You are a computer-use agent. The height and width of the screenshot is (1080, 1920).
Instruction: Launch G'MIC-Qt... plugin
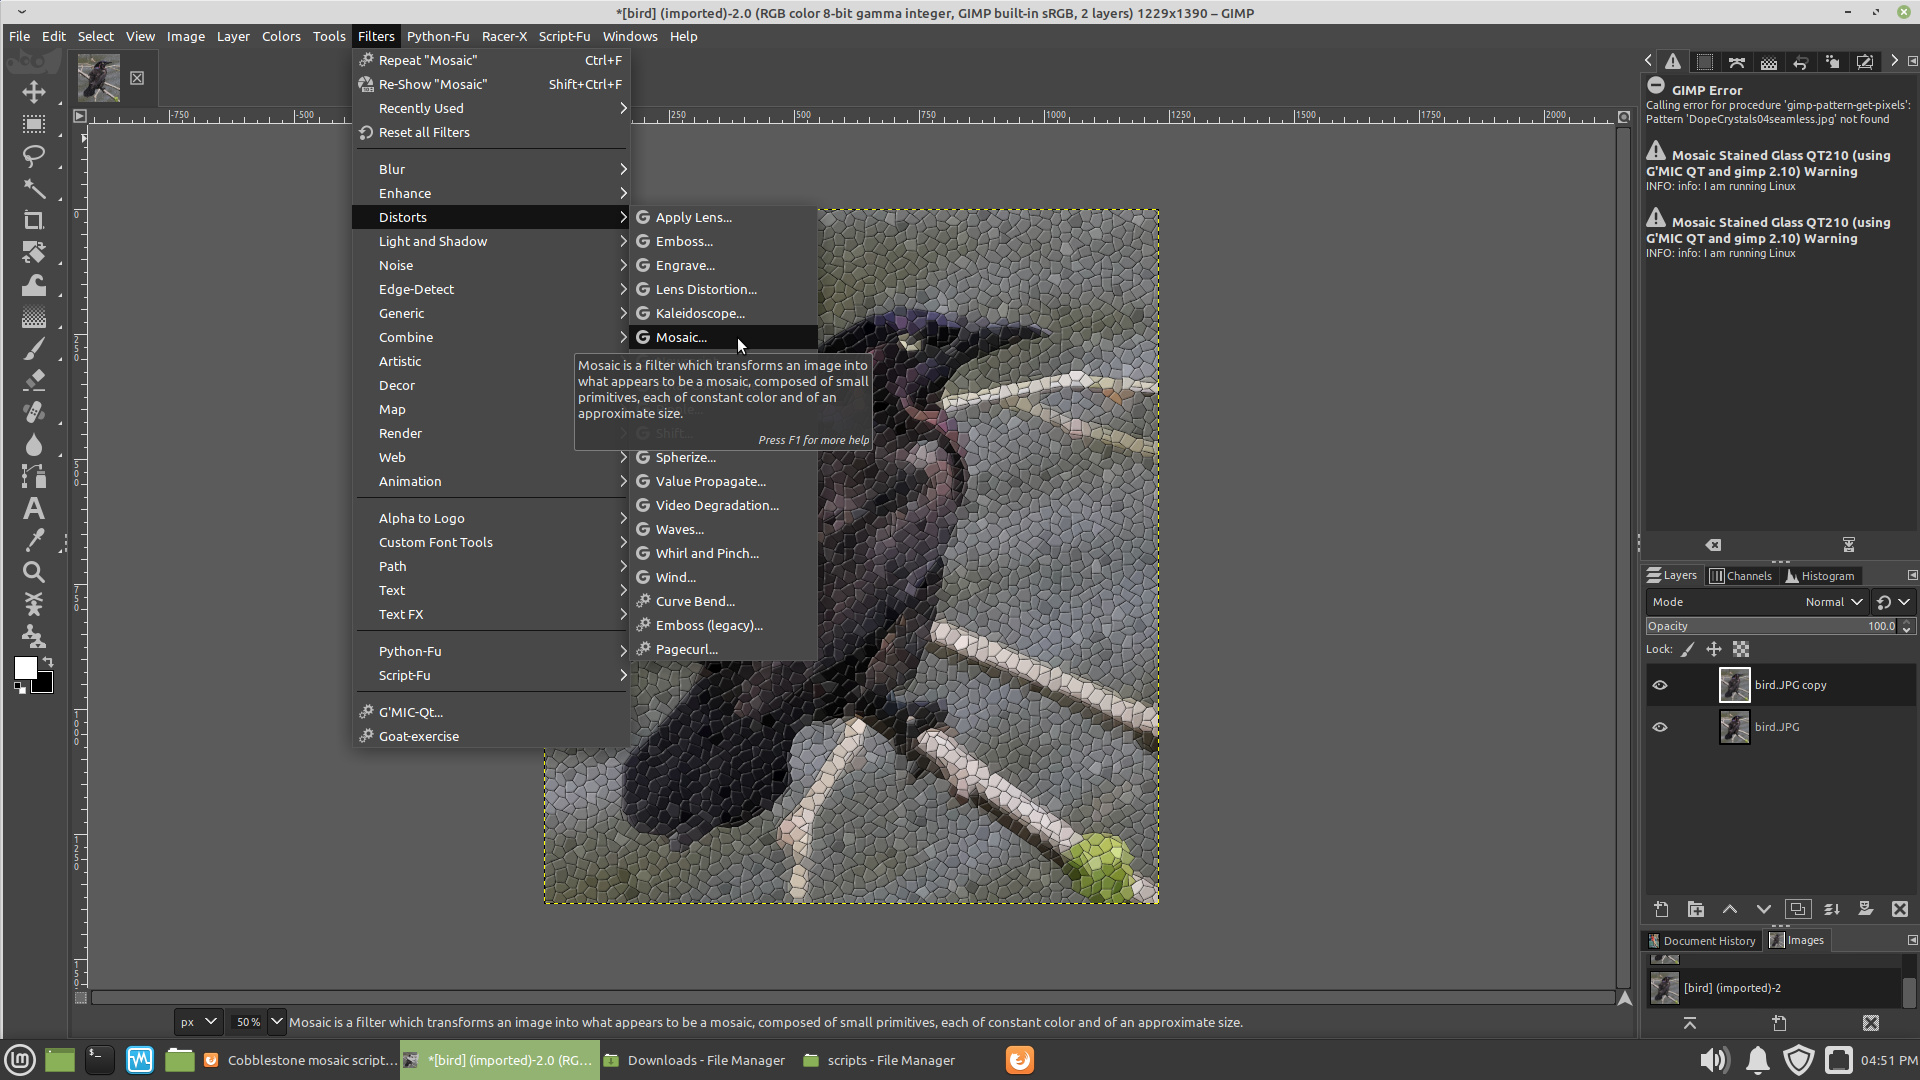point(492,712)
